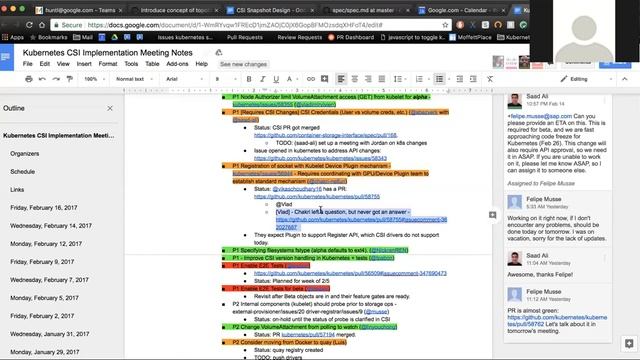Open the Pull Requests bookmark
Screen dimensions: 640x360
pyautogui.click(x=244, y=37)
